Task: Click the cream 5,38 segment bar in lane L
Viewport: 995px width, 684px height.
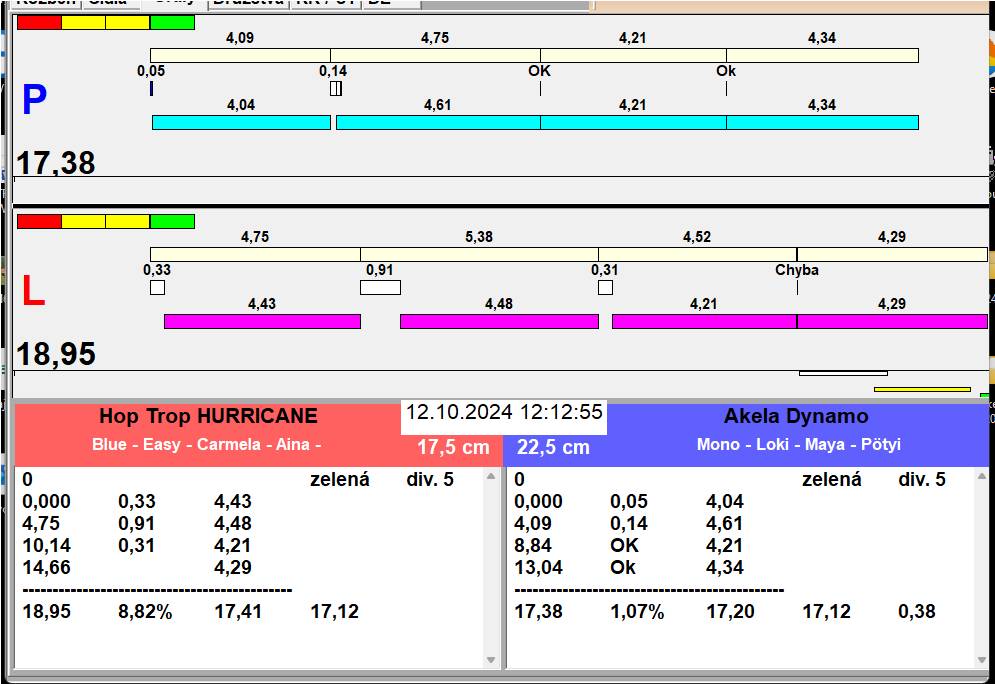Action: tap(479, 254)
